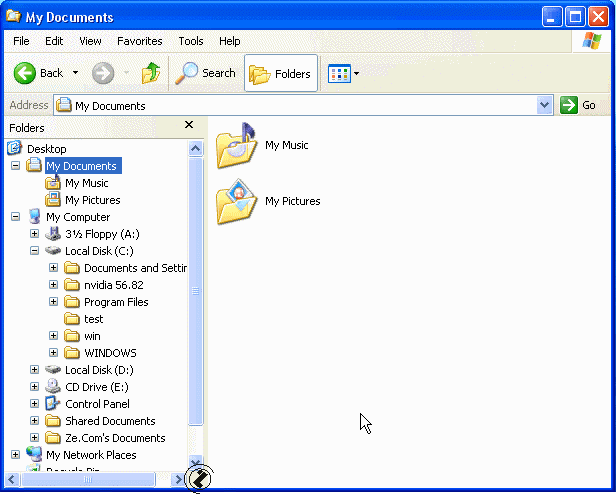Select the Local Disk (C:) drive icon
The width and height of the screenshot is (616, 494).
tap(53, 250)
